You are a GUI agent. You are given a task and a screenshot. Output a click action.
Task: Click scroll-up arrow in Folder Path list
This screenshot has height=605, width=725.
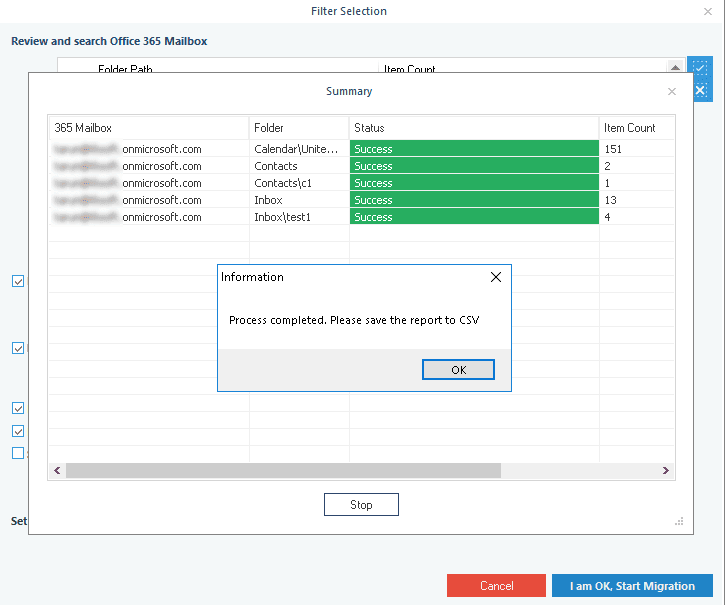click(x=675, y=67)
